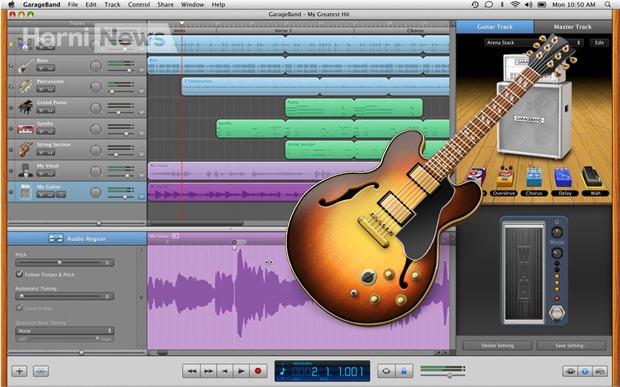
Task: Click the Record button in transport
Action: tap(258, 371)
